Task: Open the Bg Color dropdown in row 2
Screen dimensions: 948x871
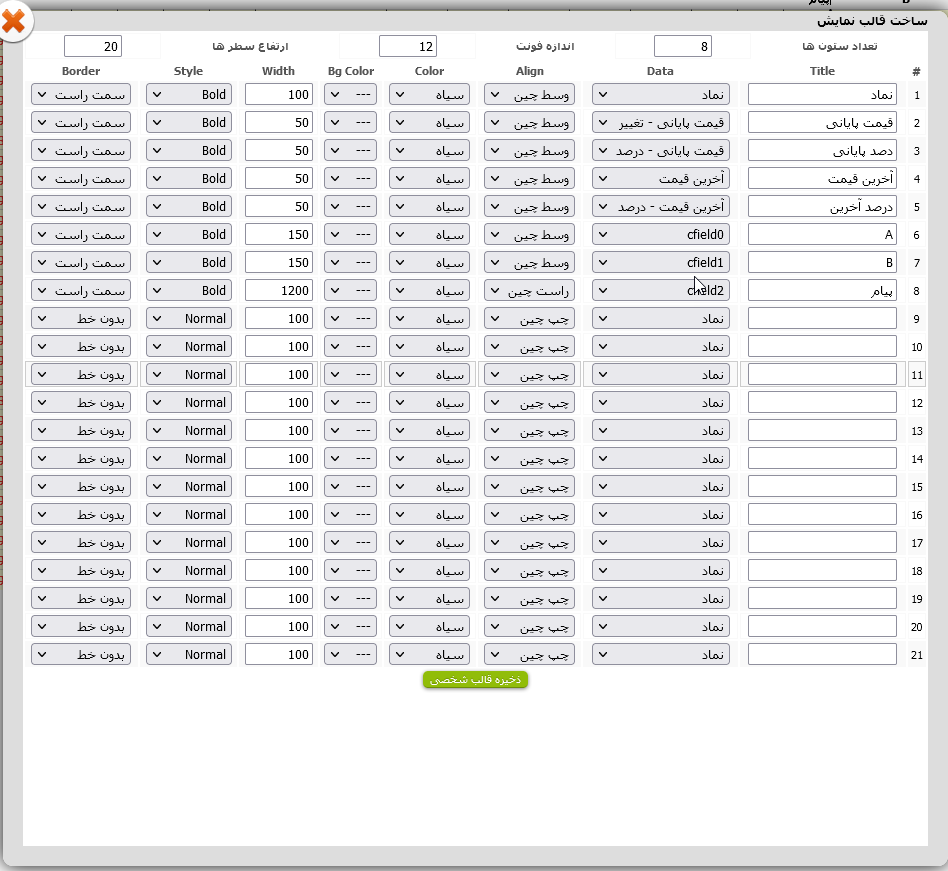Action: (x=350, y=122)
